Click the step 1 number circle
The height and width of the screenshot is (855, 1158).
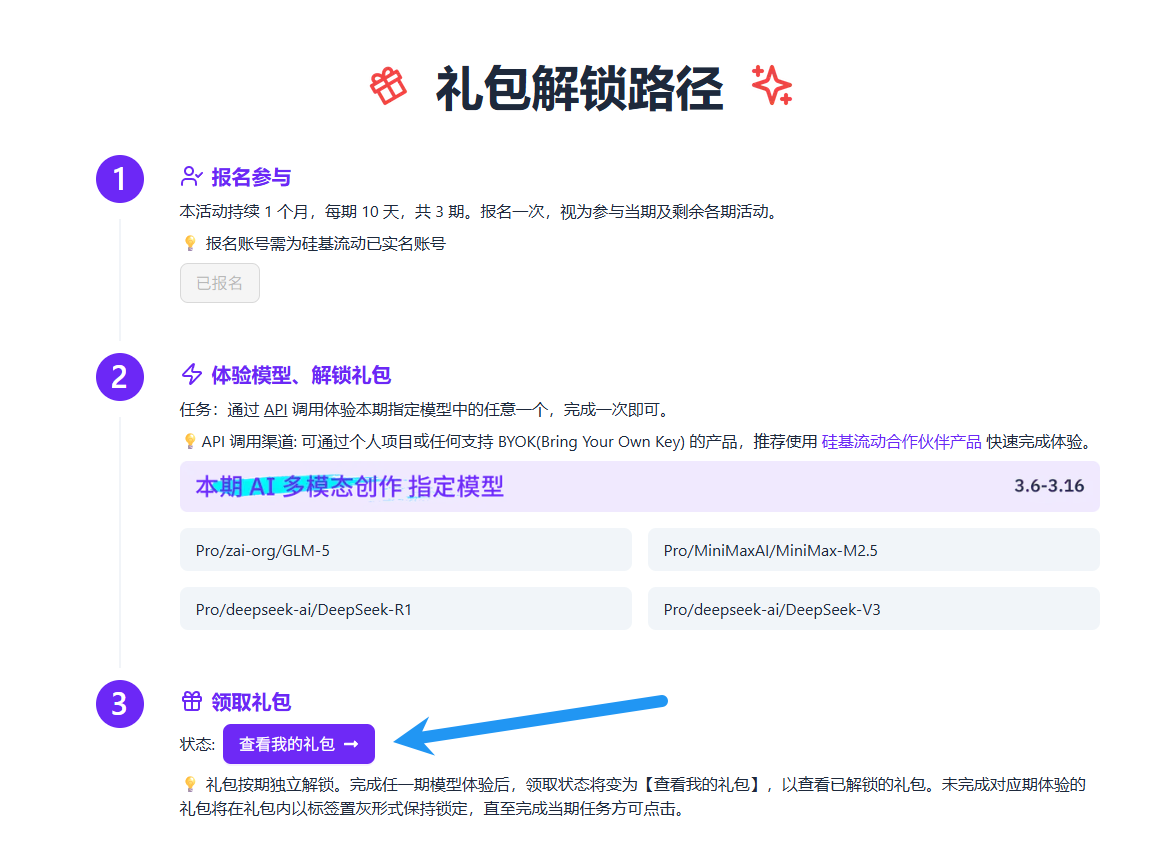click(120, 179)
